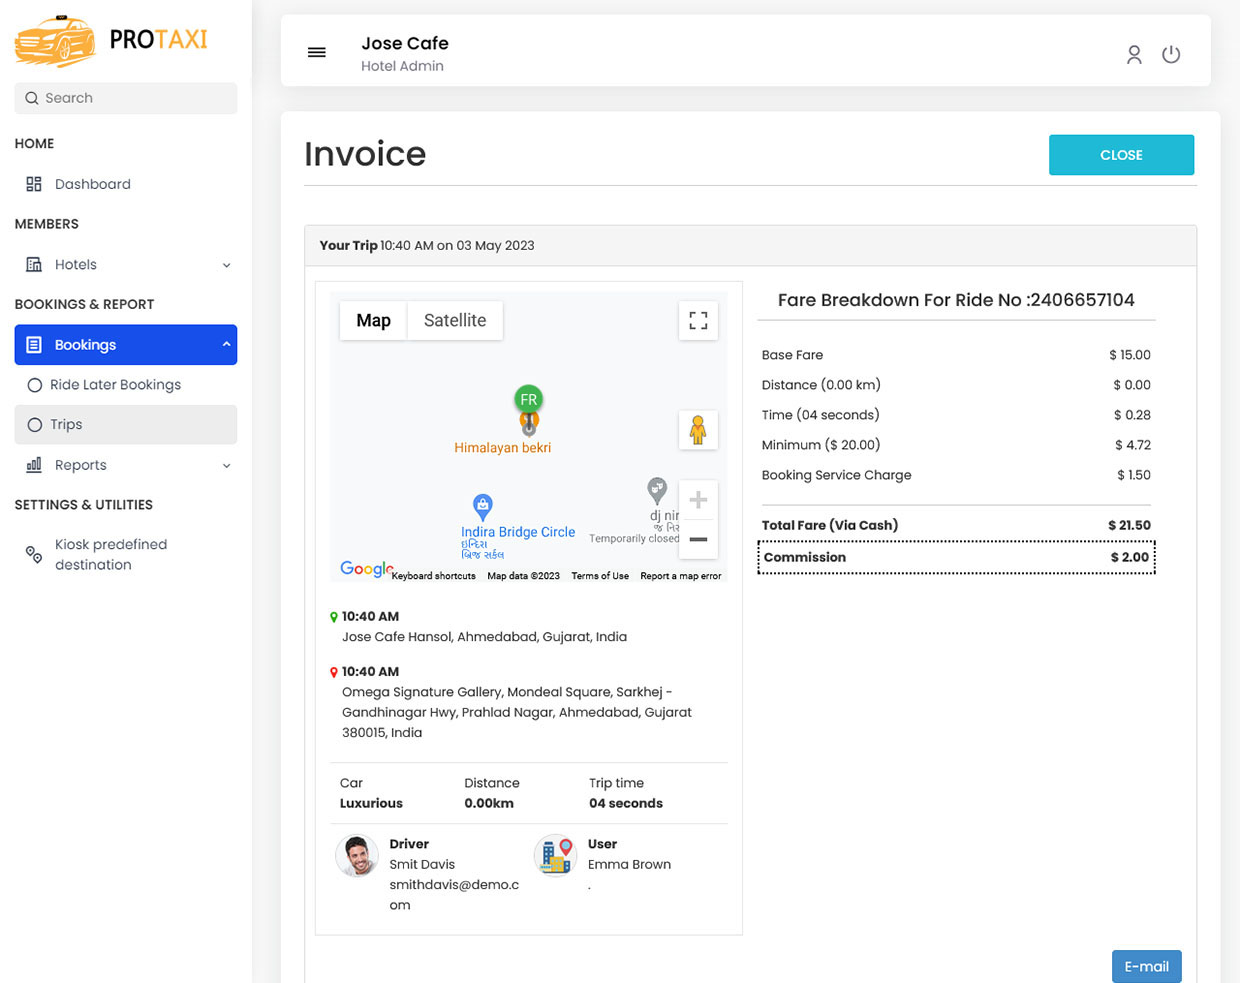Click the ProTaxi logo
The width and height of the screenshot is (1240, 983).
click(x=111, y=40)
